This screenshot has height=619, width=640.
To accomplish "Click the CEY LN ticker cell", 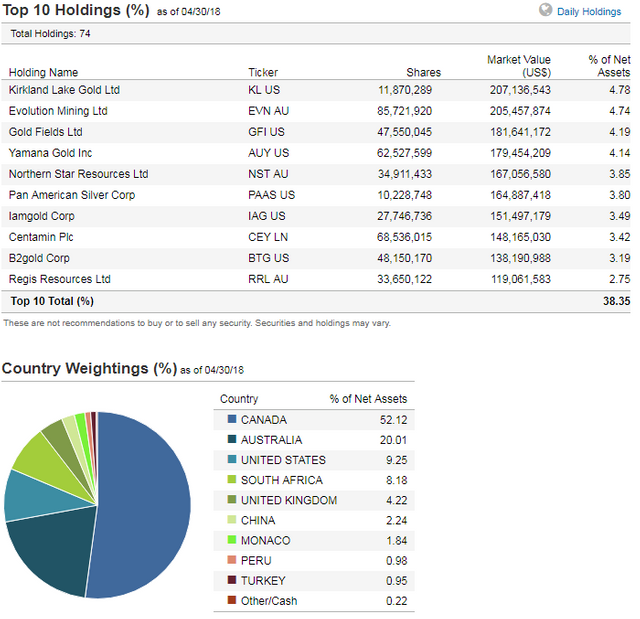I will click(x=268, y=237).
